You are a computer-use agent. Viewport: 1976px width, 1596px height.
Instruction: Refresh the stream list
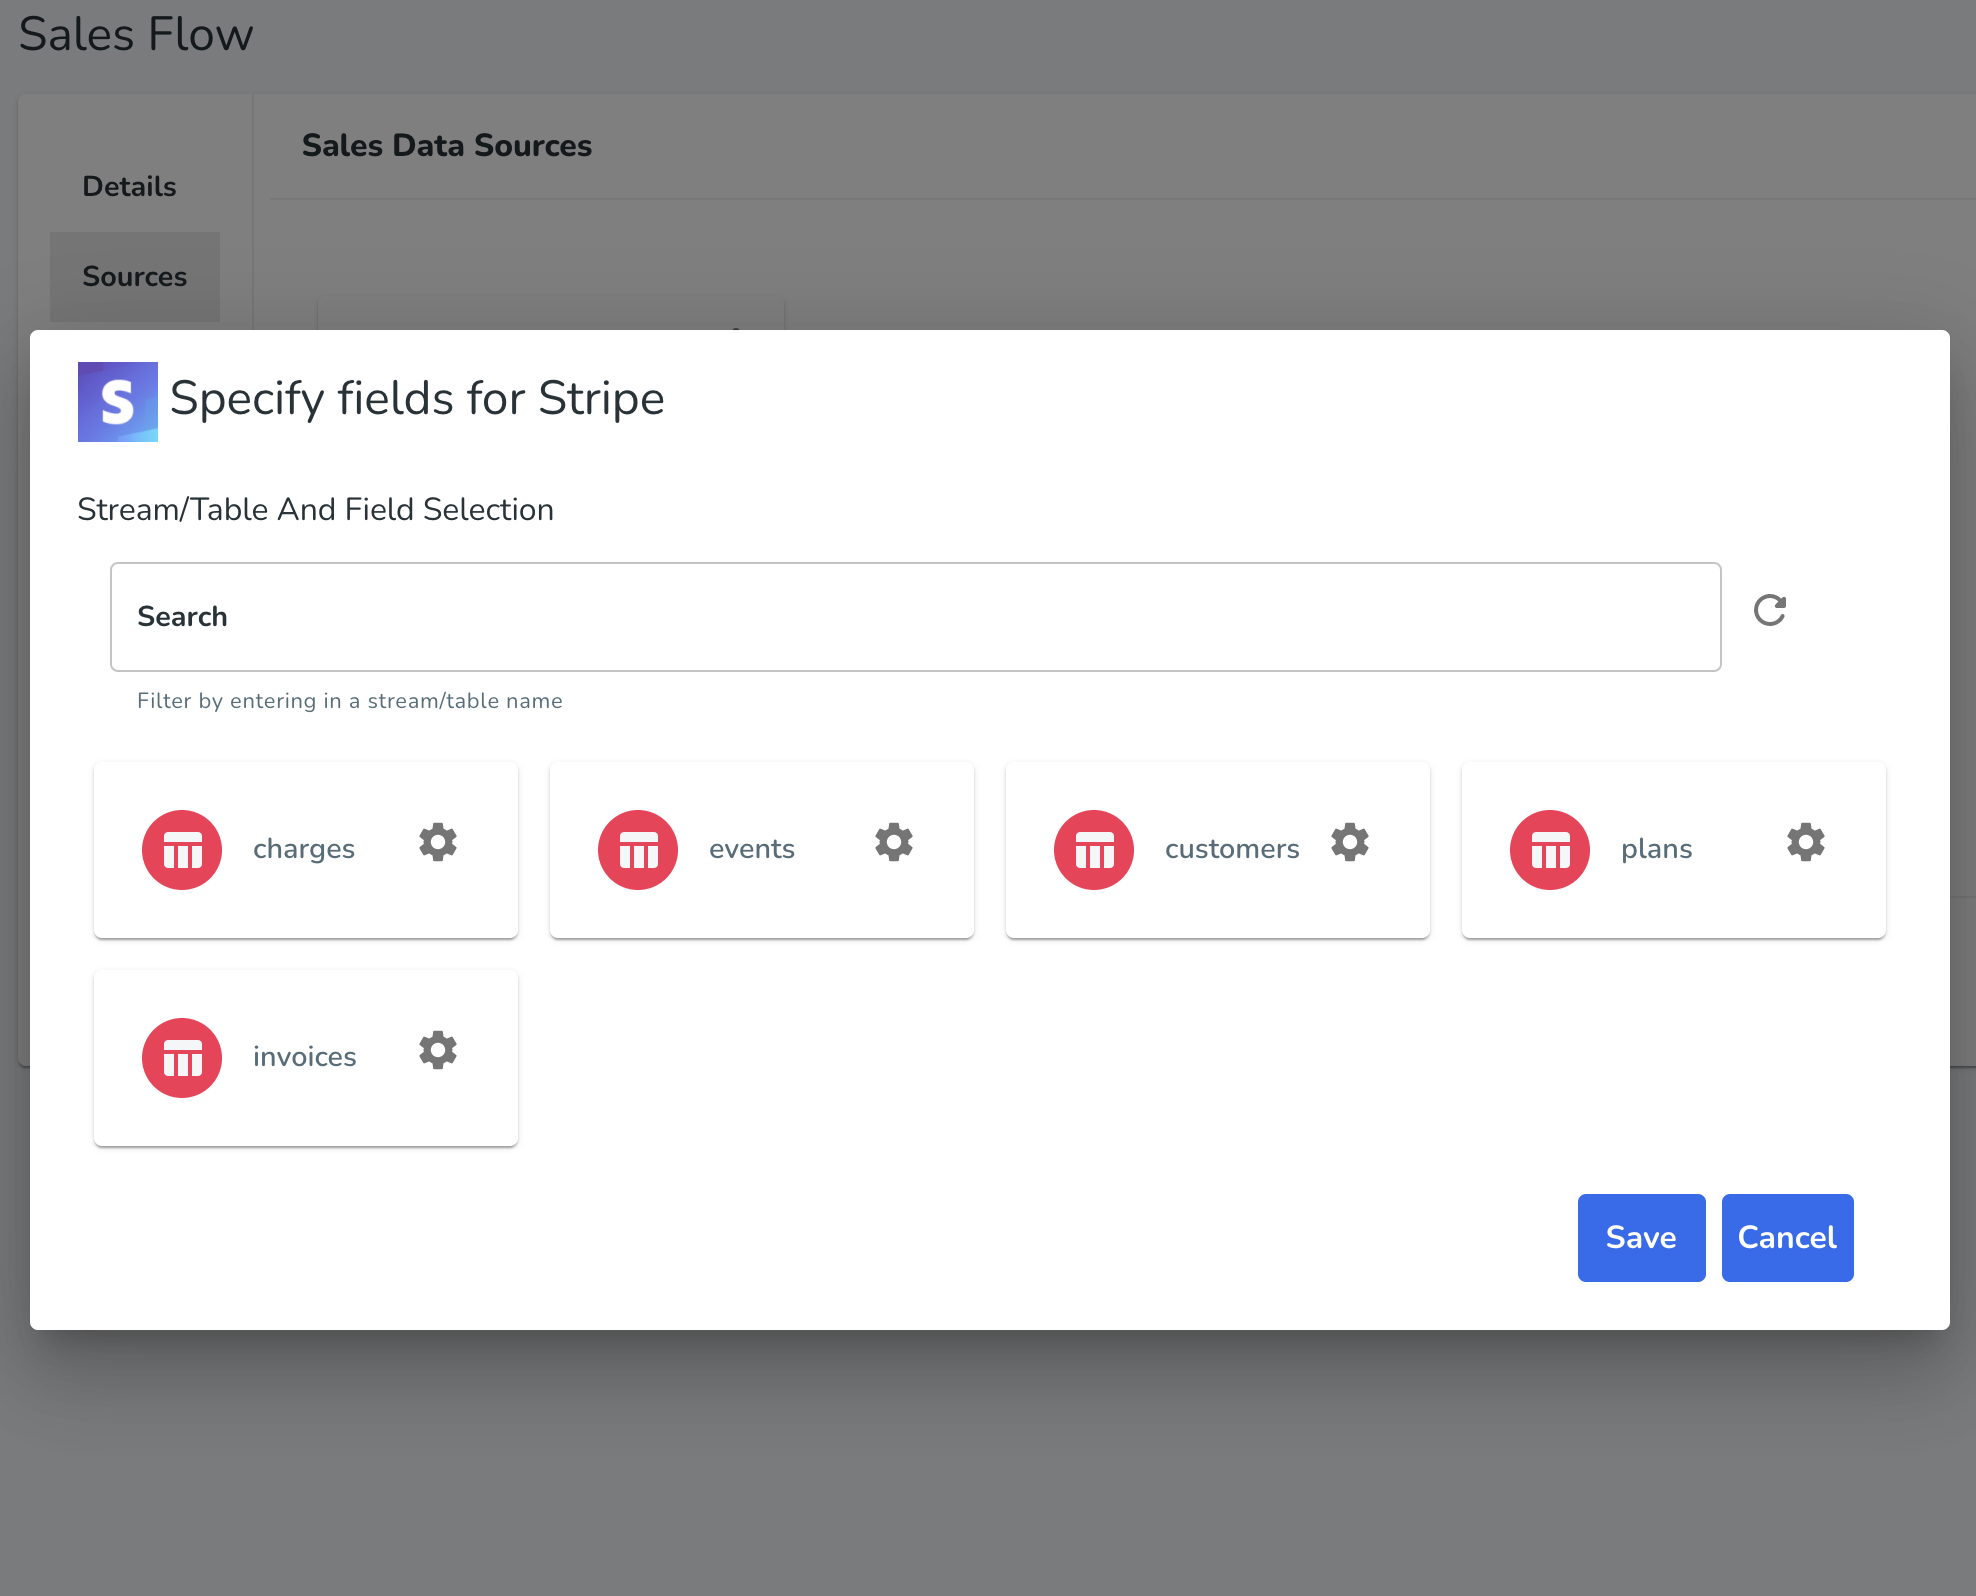[x=1770, y=610]
